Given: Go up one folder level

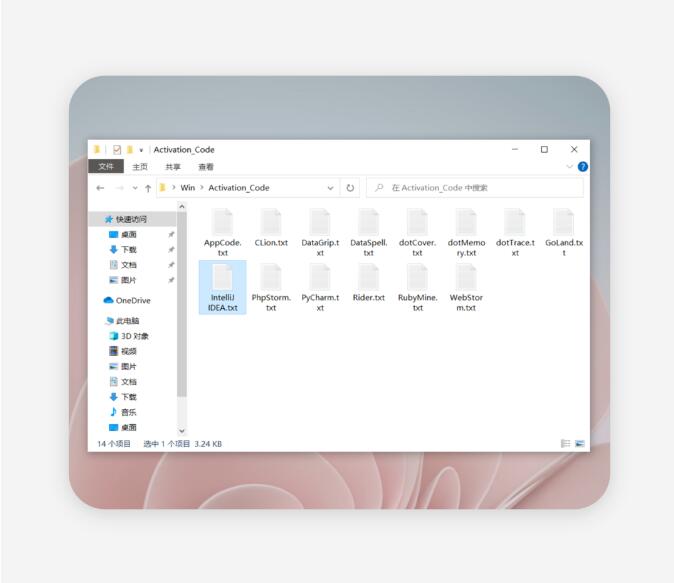Looking at the screenshot, I should tap(148, 188).
